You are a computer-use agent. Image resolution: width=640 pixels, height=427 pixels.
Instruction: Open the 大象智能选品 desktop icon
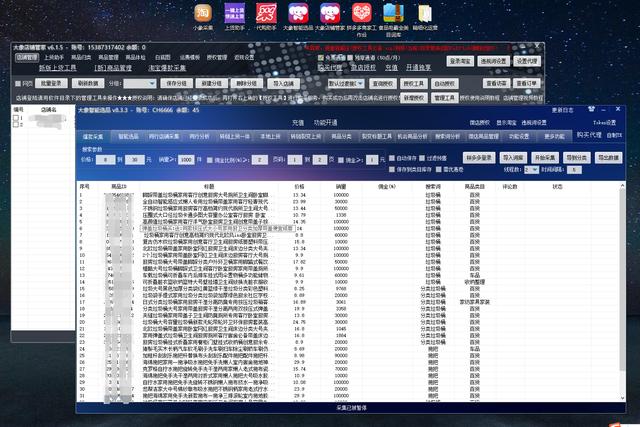(x=298, y=13)
